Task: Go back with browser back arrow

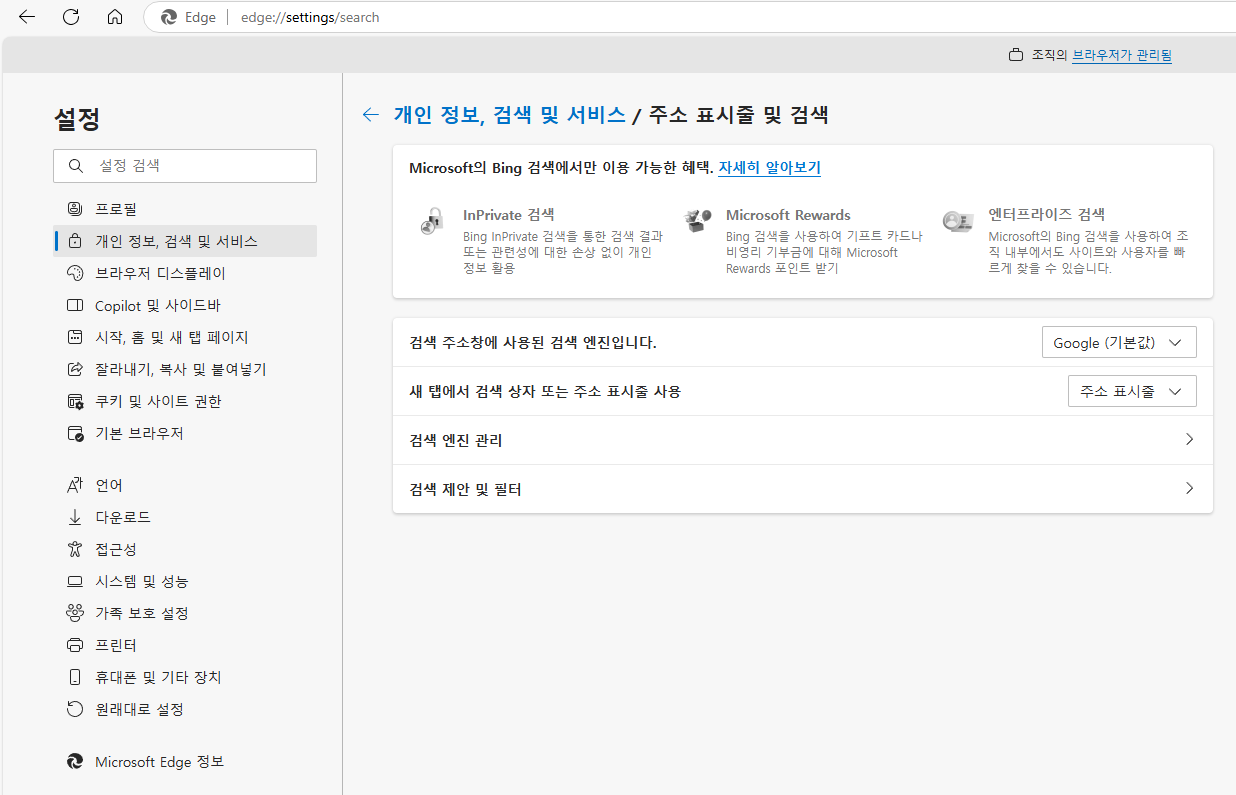Action: [x=27, y=17]
